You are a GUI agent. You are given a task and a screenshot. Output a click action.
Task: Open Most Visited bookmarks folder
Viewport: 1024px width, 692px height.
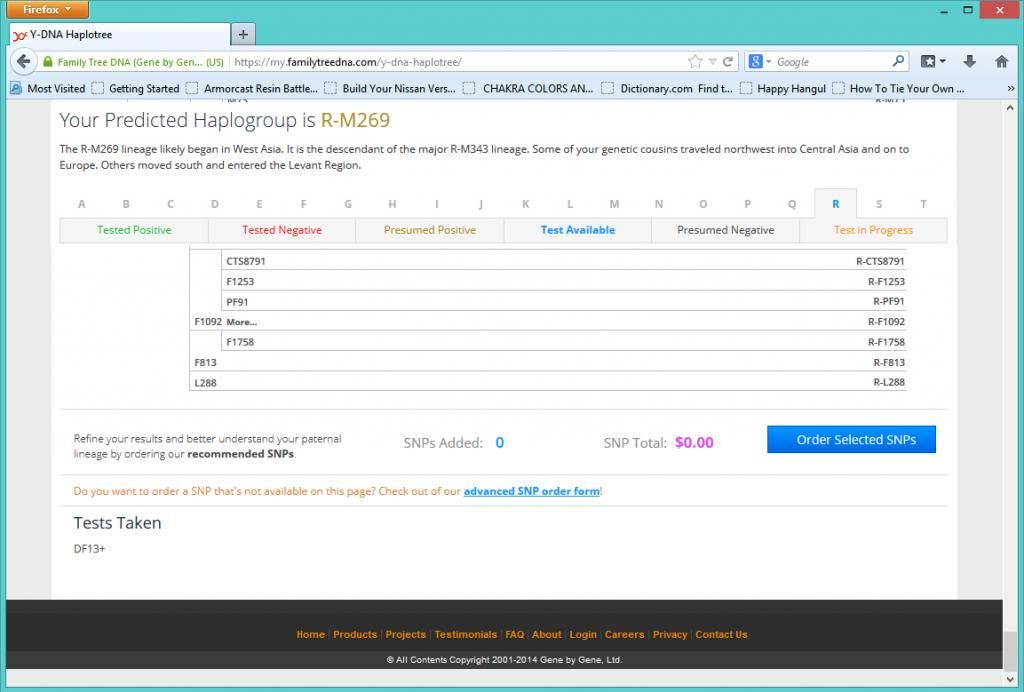[48, 88]
